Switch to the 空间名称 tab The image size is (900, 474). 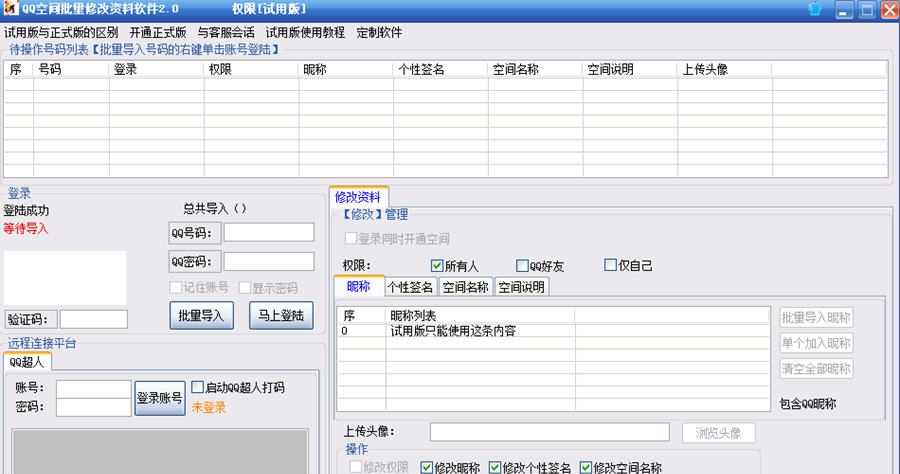(x=465, y=287)
